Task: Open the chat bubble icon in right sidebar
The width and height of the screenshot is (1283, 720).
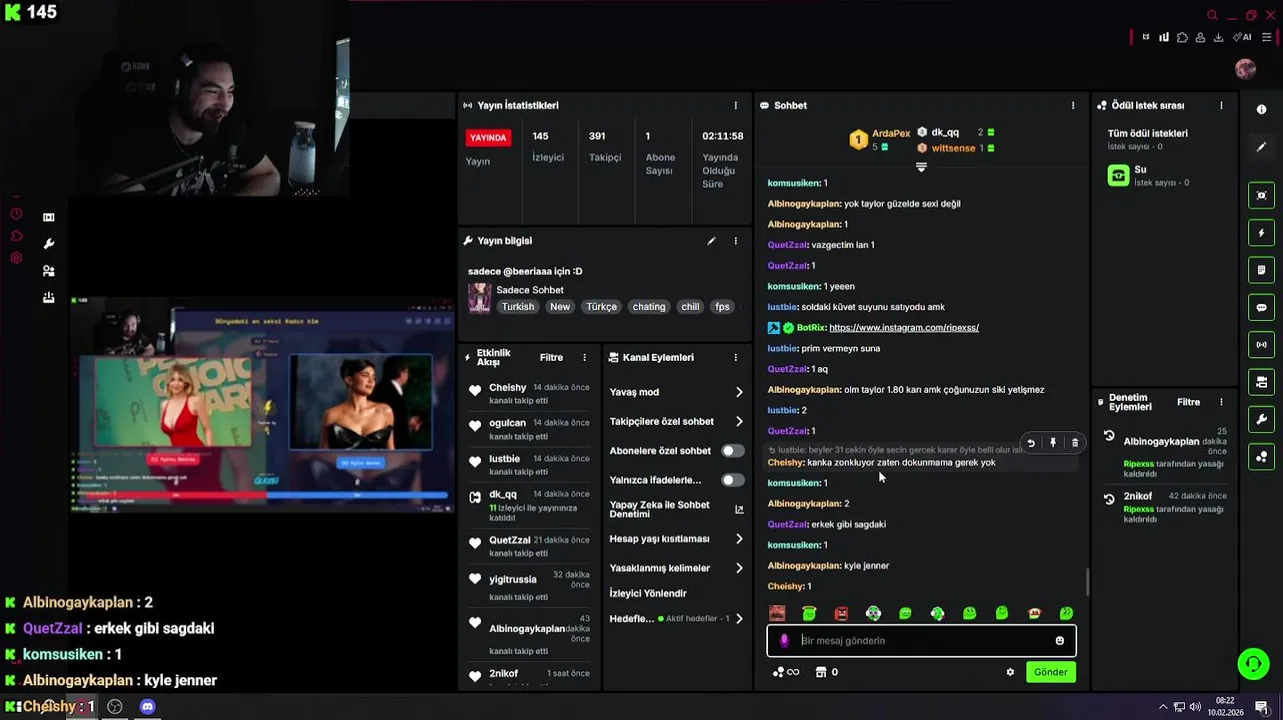Action: (x=1261, y=308)
